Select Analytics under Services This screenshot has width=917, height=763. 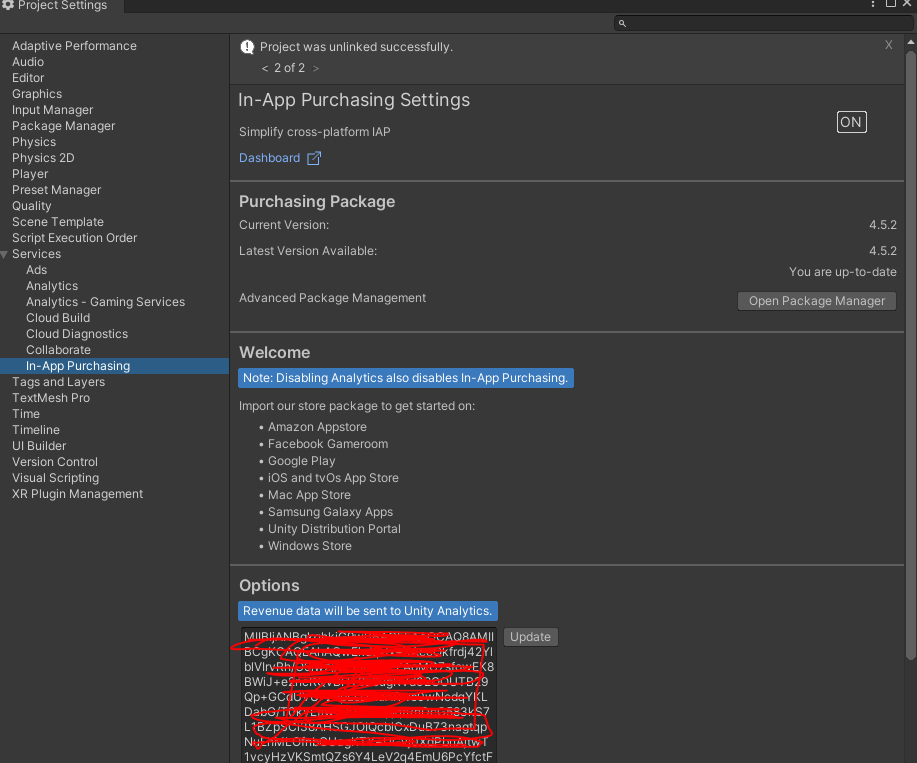point(52,285)
